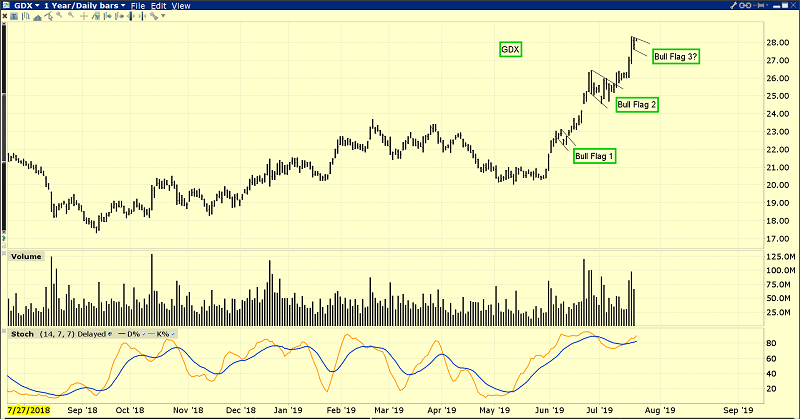Select the Bull Flag 1 annotation
The width and height of the screenshot is (800, 419).
point(594,156)
